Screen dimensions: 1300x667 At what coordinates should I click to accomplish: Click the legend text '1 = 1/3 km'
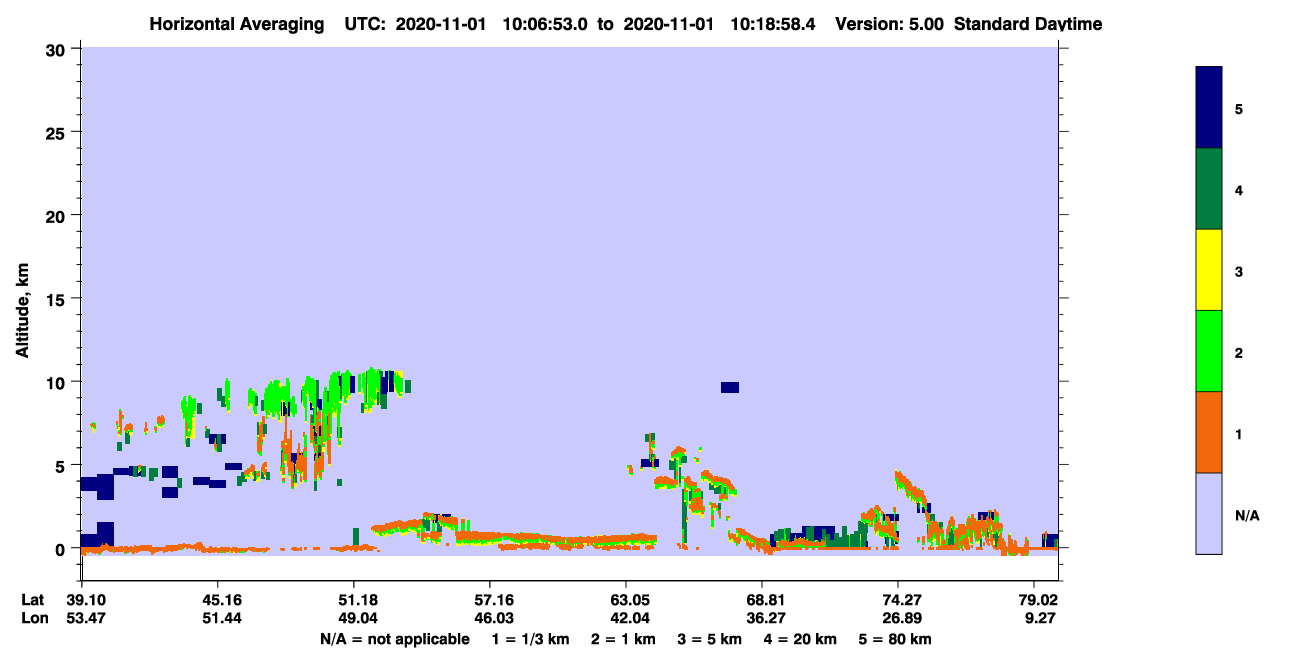point(532,639)
